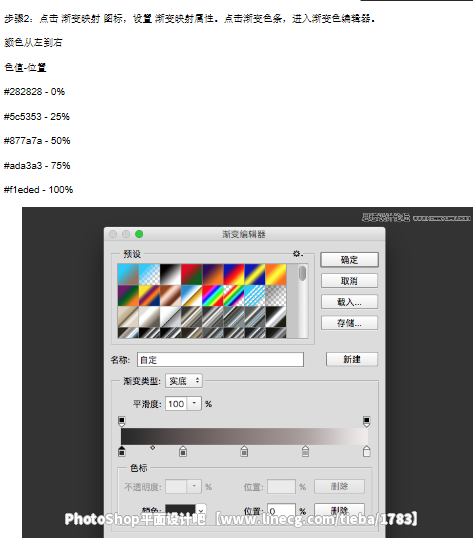The height and width of the screenshot is (538, 473).
Task: Click the right opacity stop above gradient bar
Action: coord(366,422)
